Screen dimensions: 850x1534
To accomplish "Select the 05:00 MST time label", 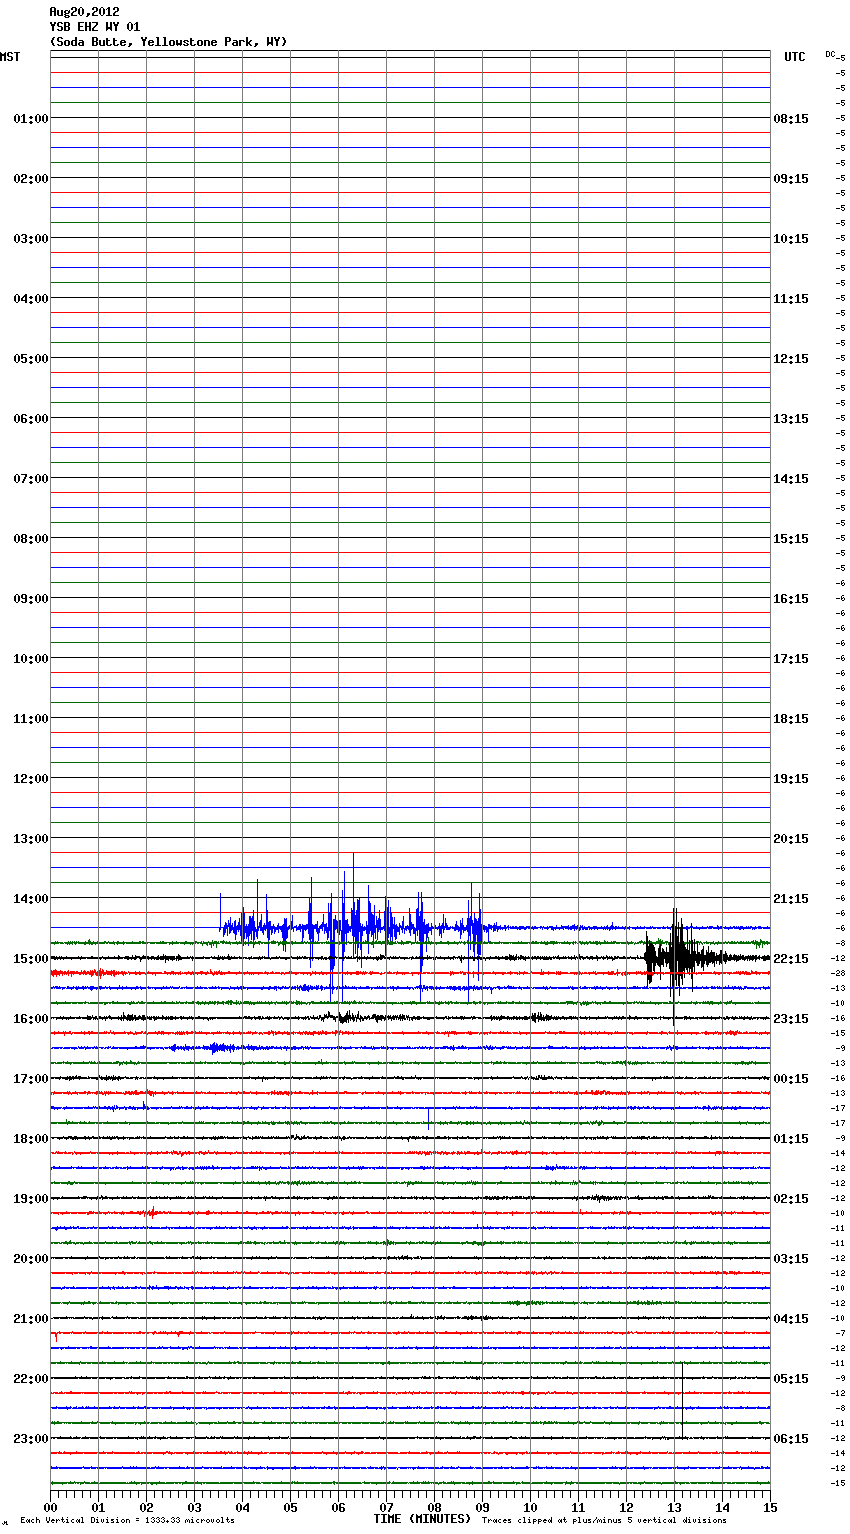I will tap(31, 359).
